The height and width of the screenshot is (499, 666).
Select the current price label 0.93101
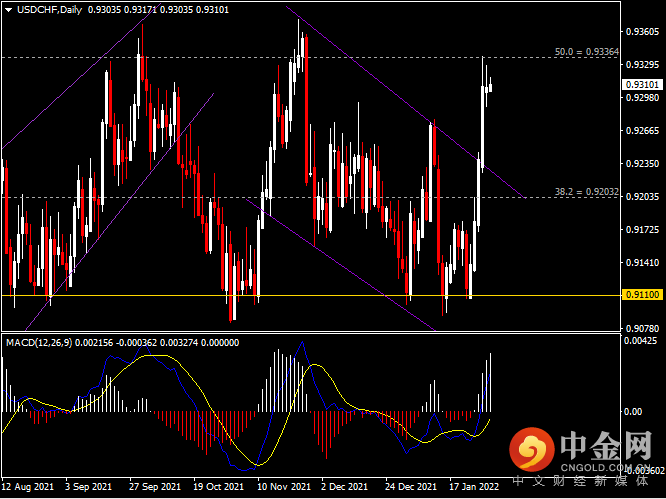pos(642,85)
